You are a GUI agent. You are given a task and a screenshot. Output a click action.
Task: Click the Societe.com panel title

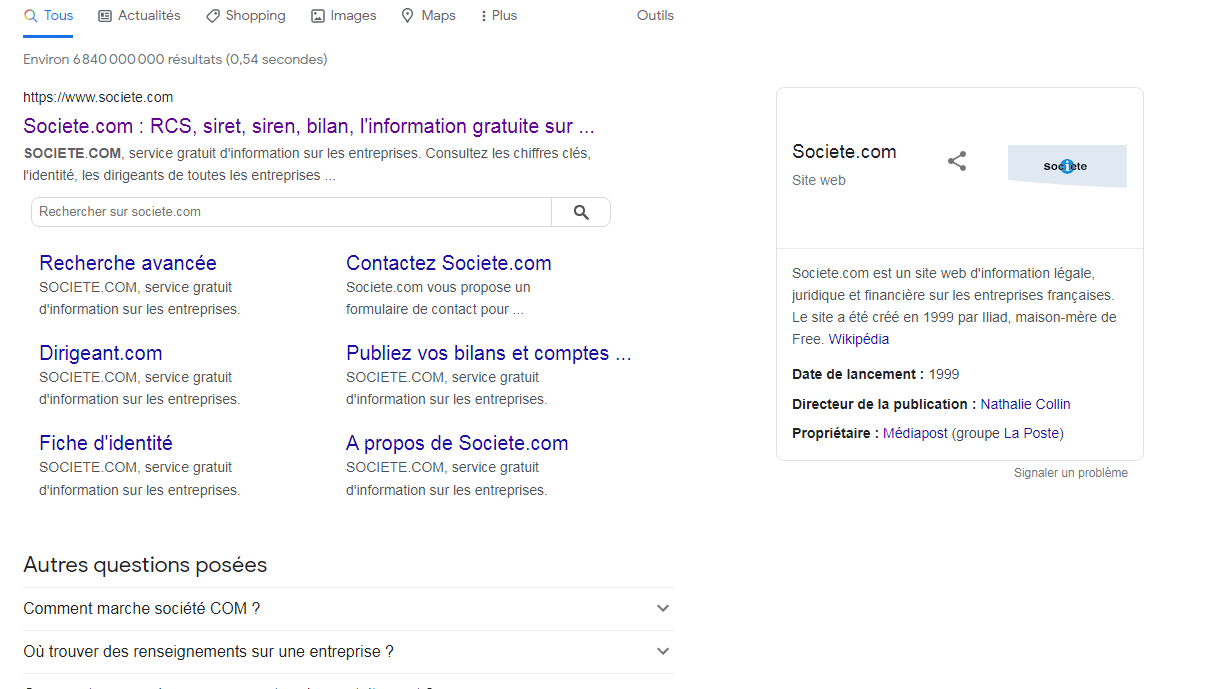[844, 151]
